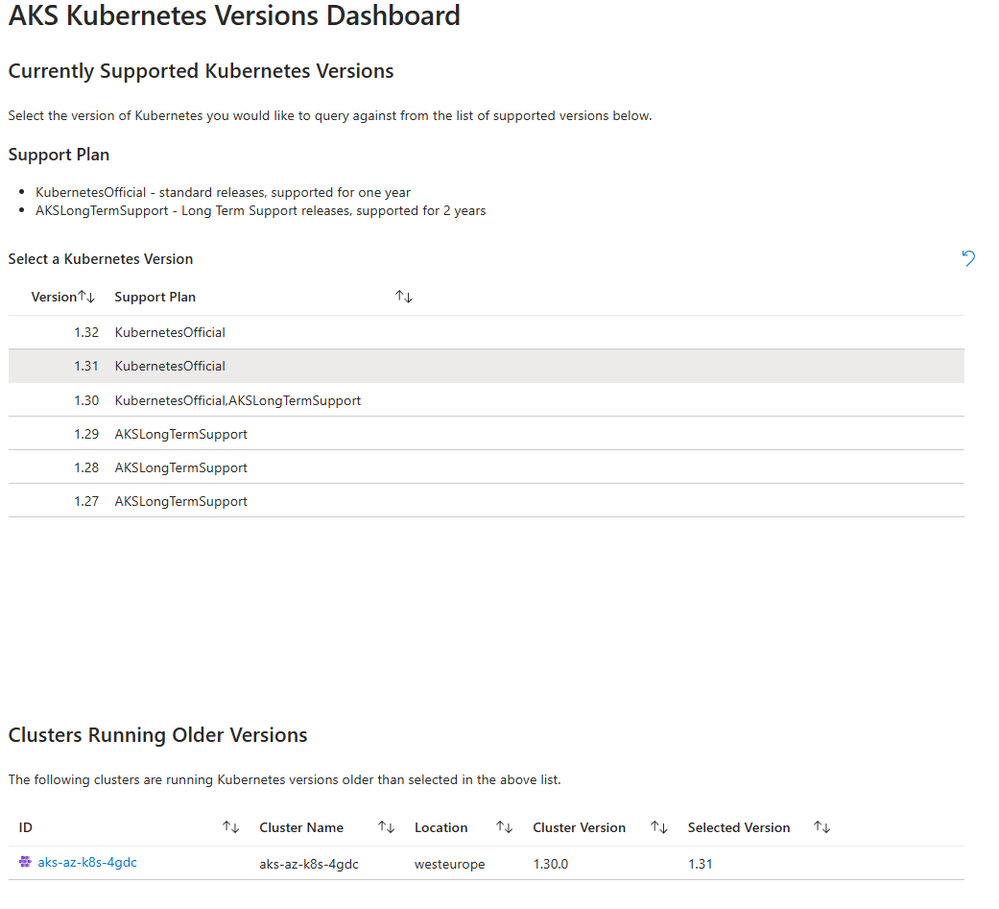The width and height of the screenshot is (999, 909).
Task: Select Kubernetes version 1.27 row
Action: click(x=486, y=501)
